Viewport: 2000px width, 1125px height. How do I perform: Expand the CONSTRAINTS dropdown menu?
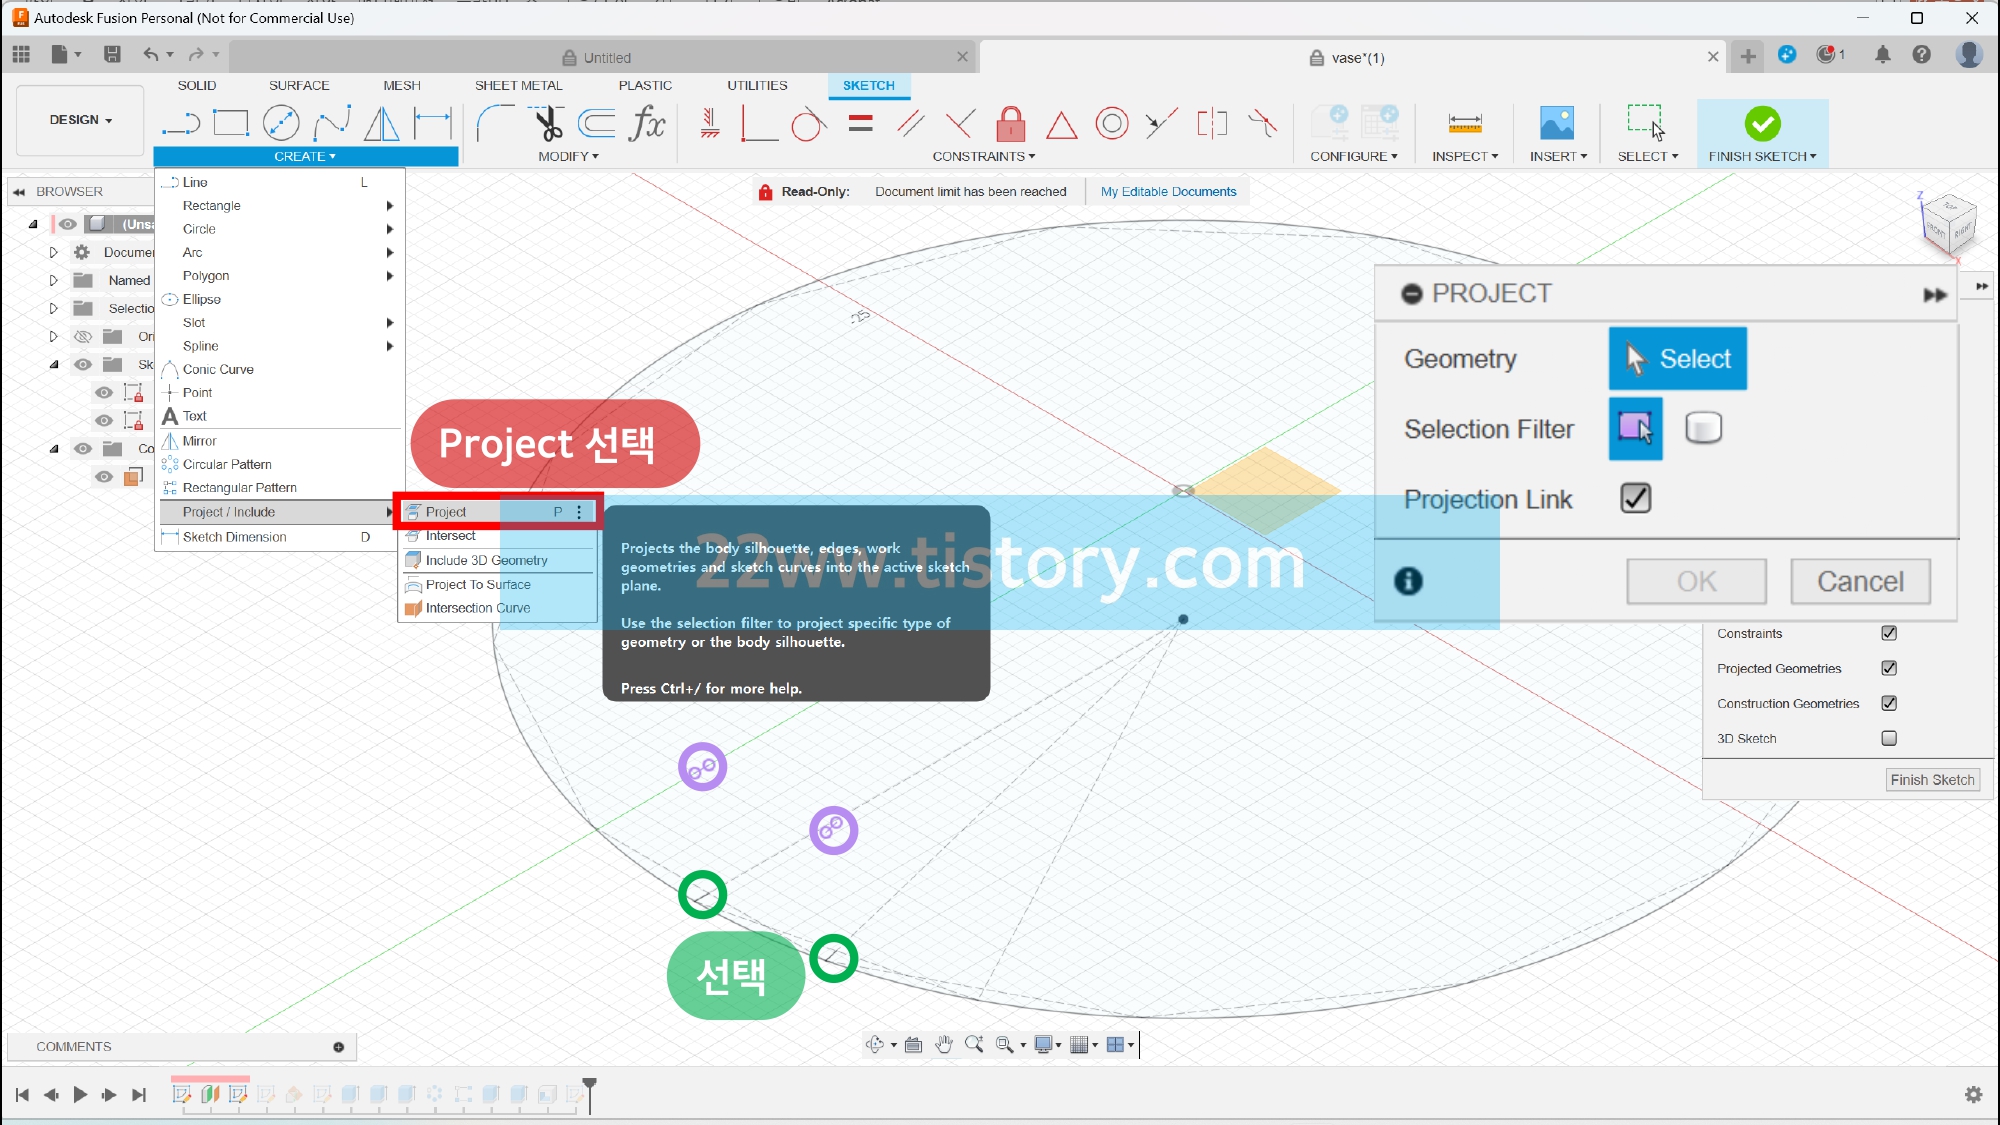(983, 156)
